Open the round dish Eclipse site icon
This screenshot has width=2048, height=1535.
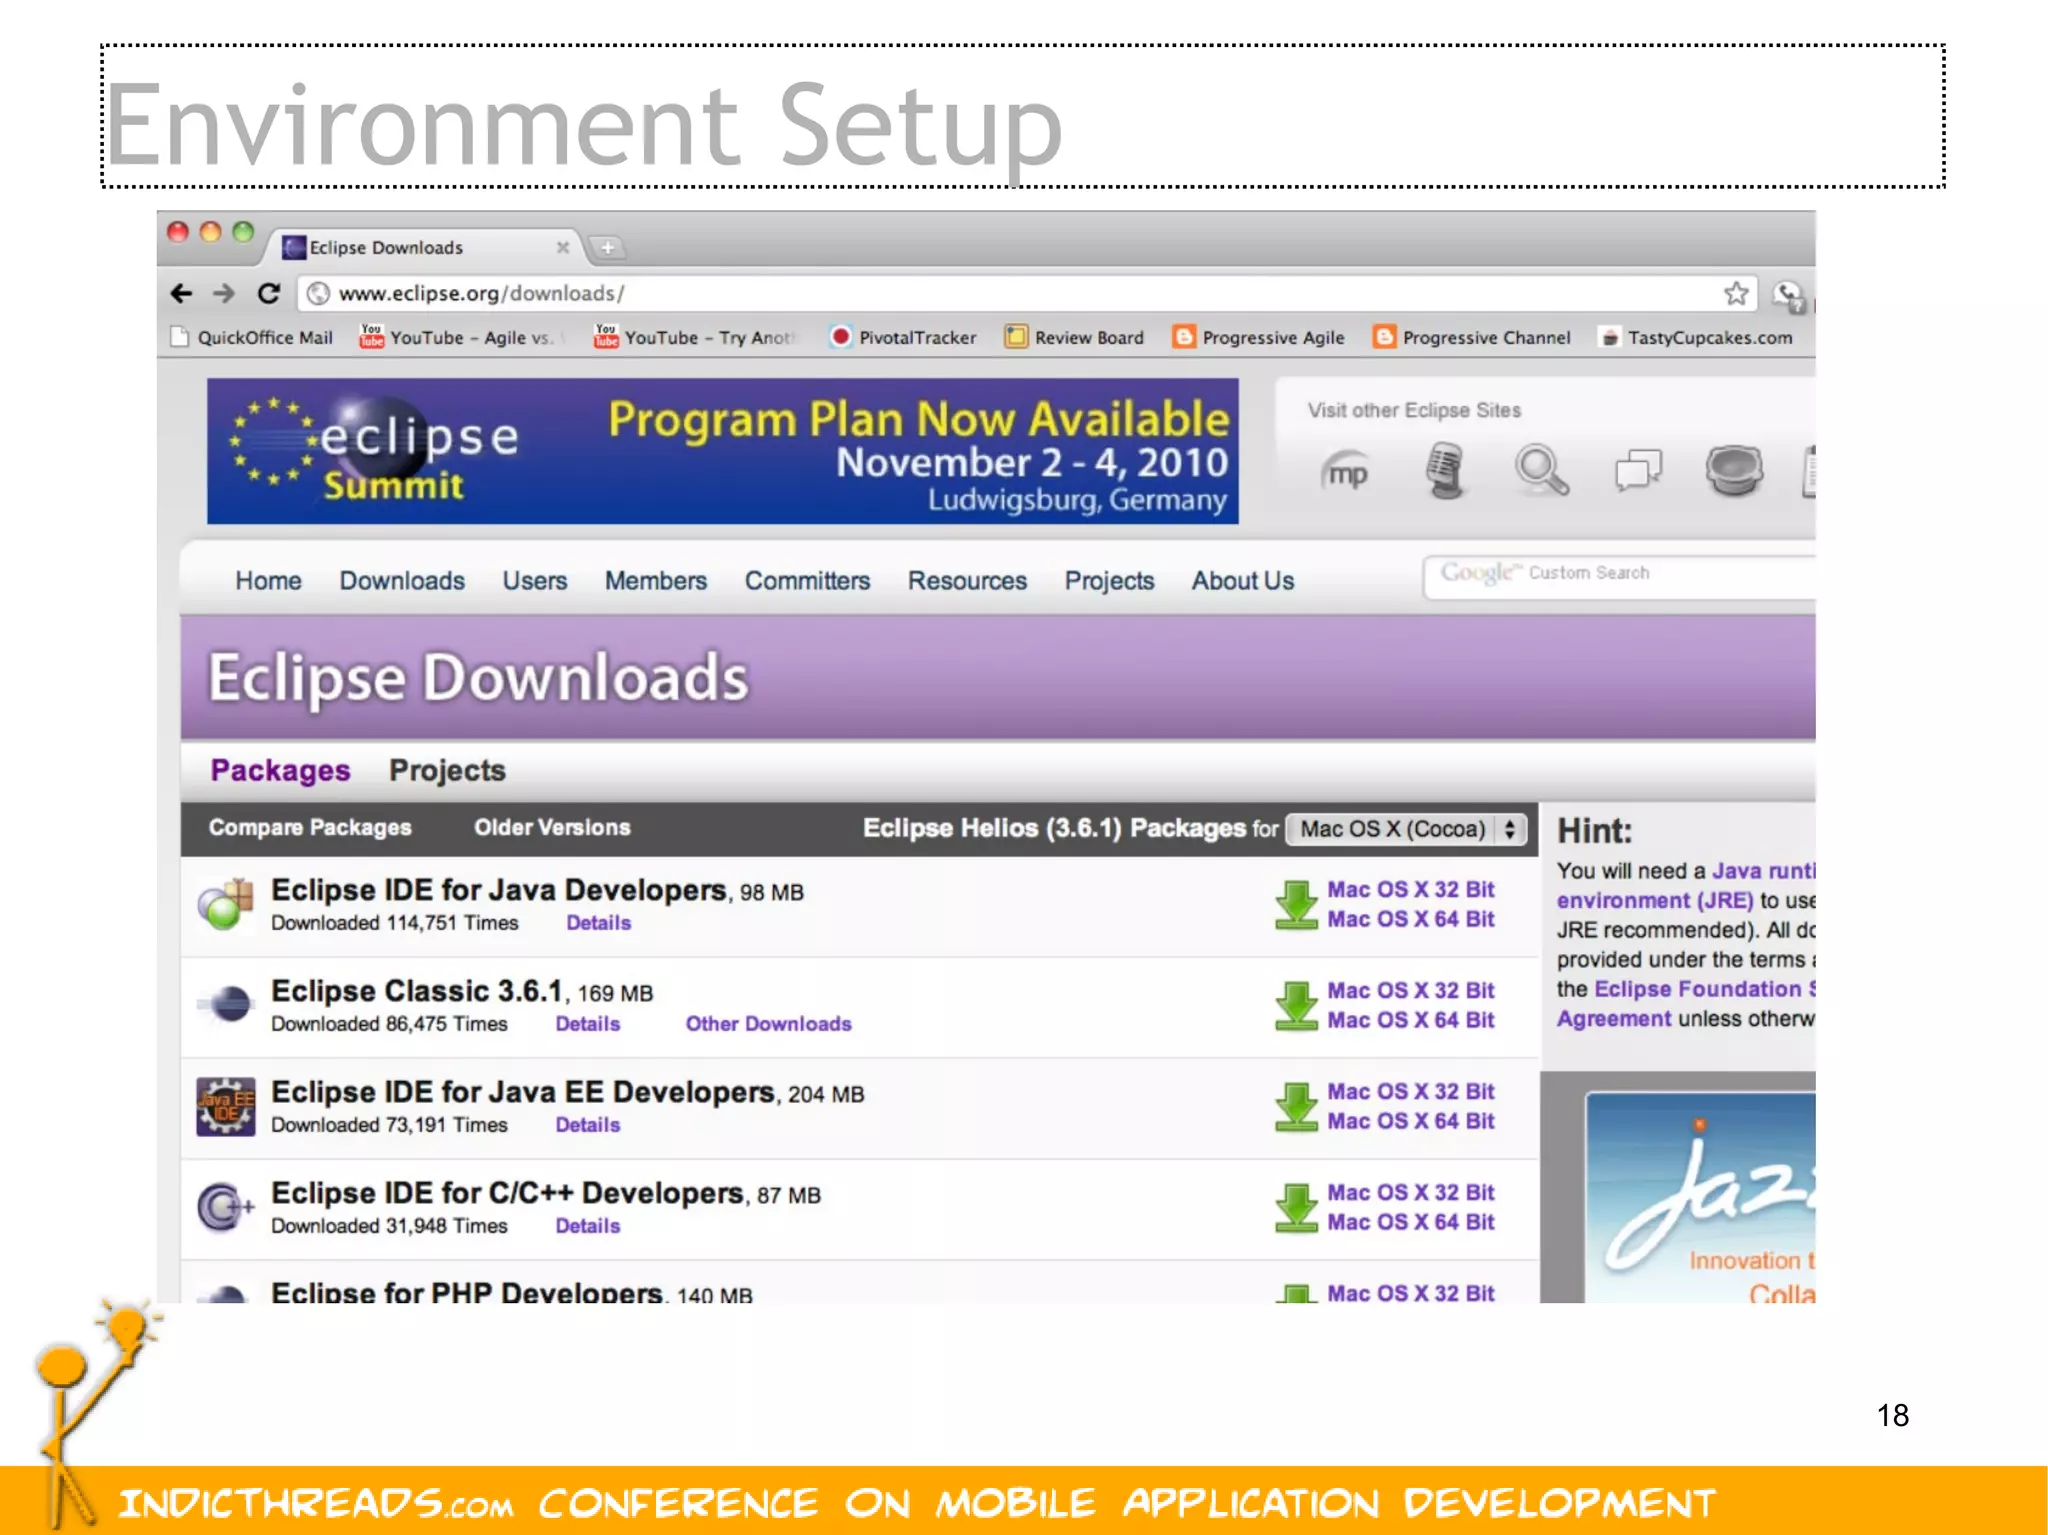[1734, 470]
